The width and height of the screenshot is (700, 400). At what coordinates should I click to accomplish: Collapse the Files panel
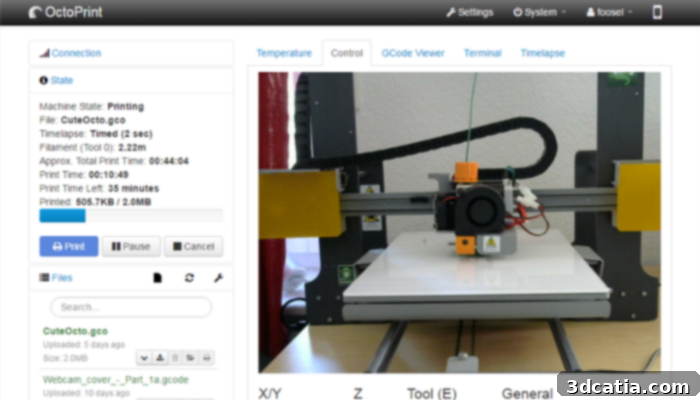(x=62, y=278)
